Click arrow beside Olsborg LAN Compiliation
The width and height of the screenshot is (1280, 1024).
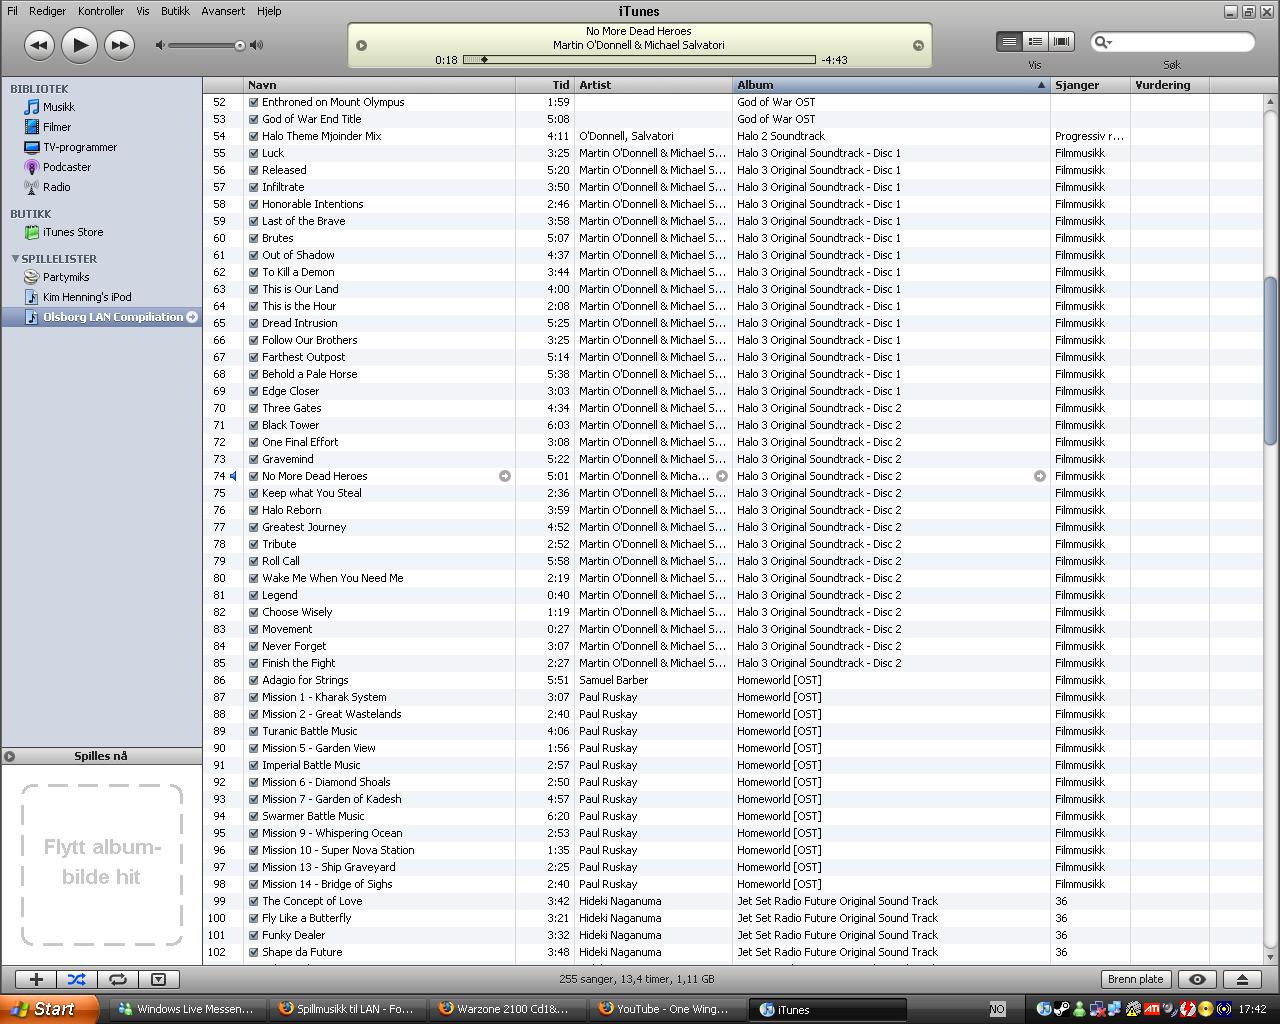tap(192, 317)
